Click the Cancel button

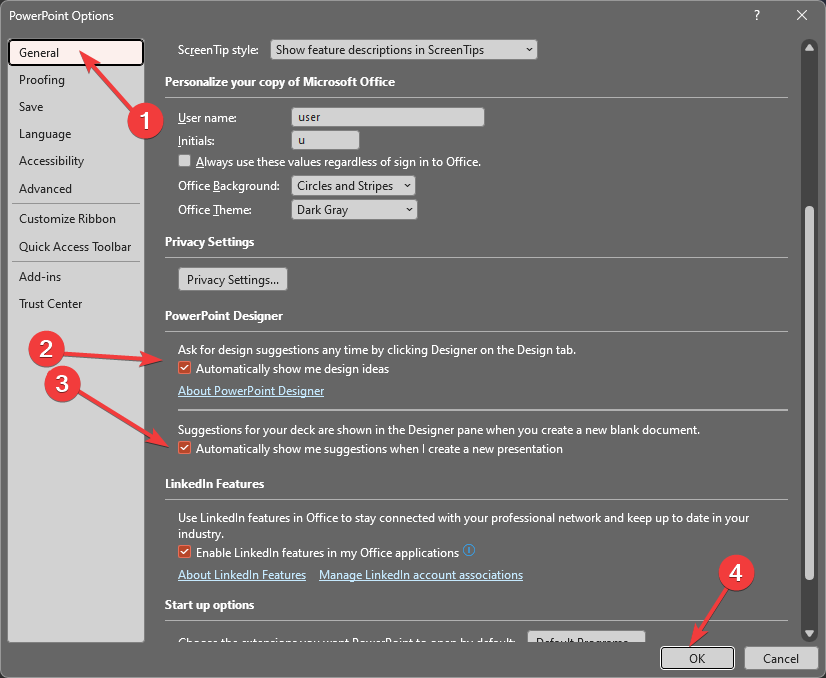pos(781,659)
